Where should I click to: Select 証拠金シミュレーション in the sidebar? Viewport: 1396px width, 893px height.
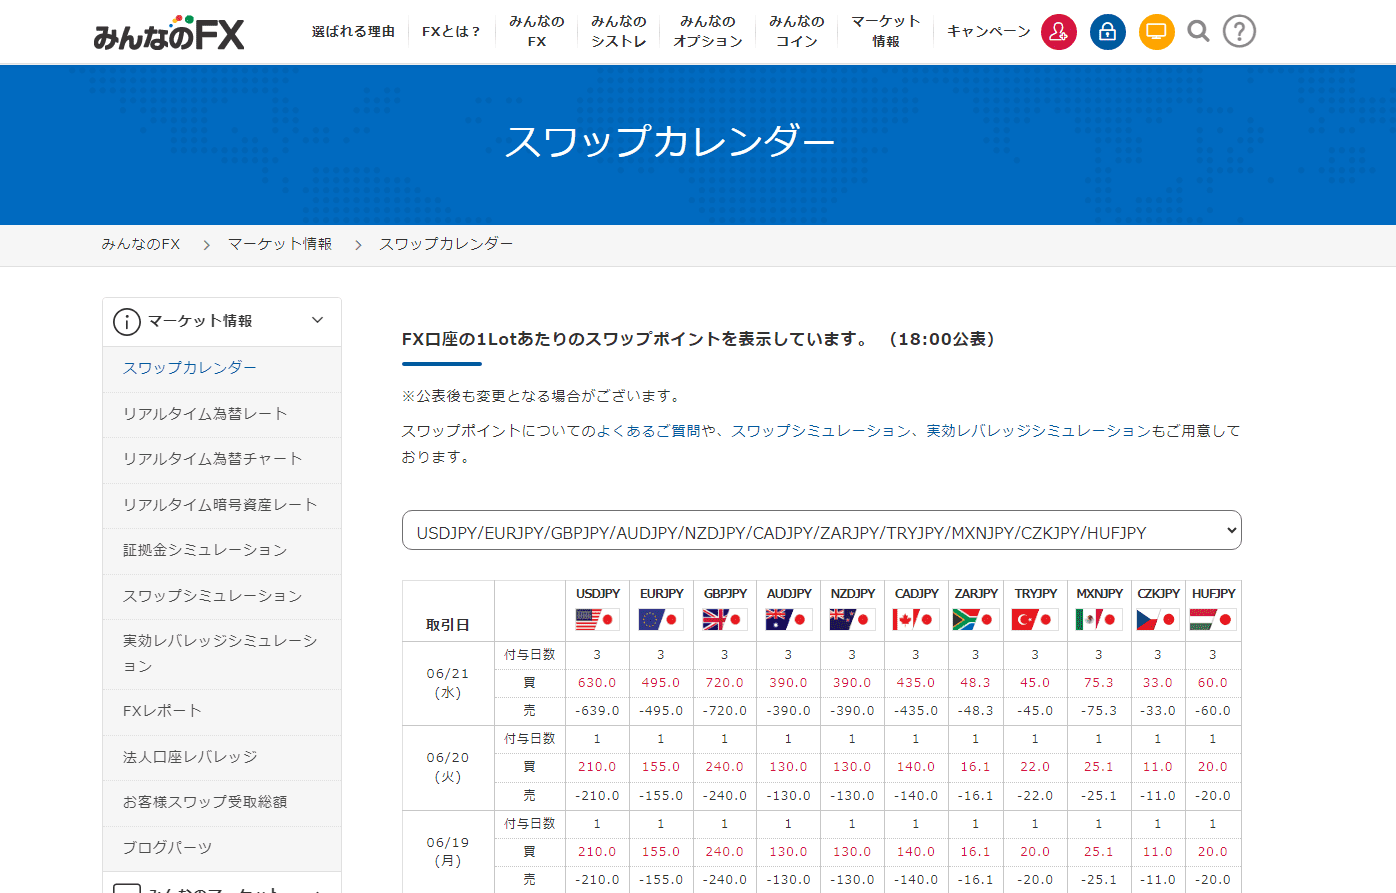tap(222, 550)
